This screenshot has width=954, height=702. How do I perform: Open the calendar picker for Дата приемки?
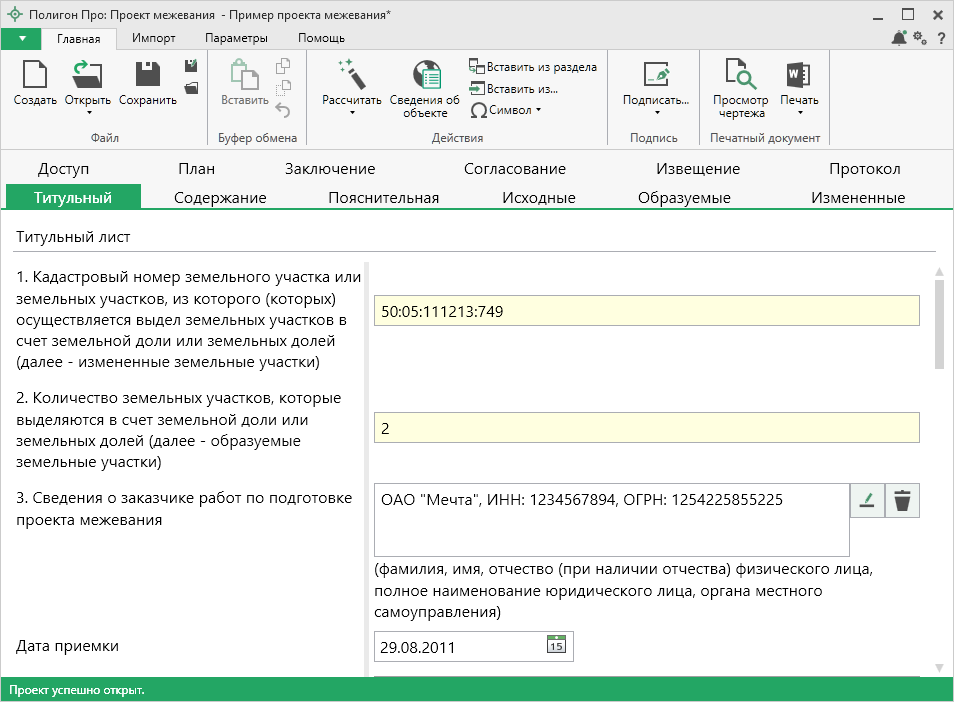pyautogui.click(x=556, y=645)
